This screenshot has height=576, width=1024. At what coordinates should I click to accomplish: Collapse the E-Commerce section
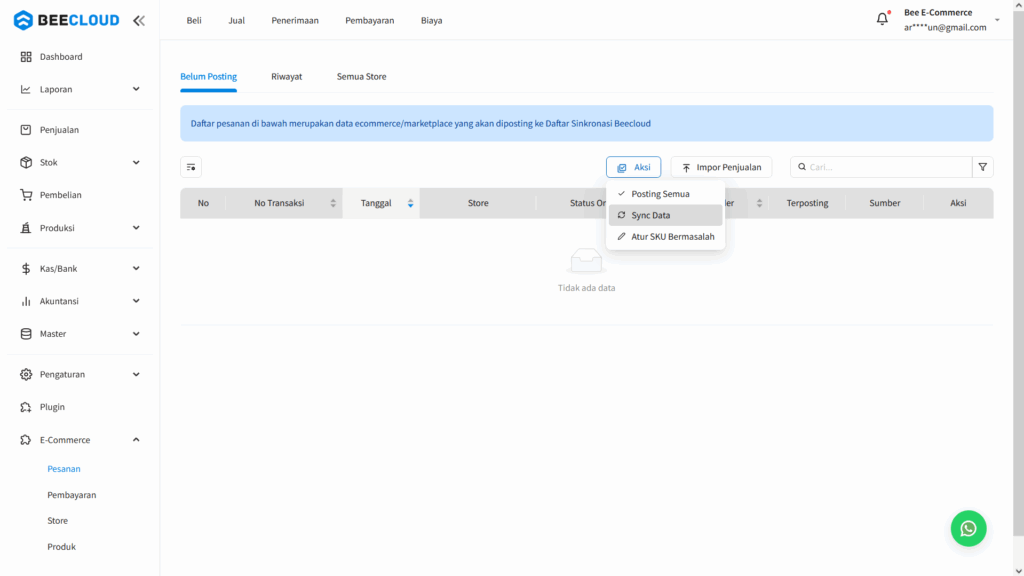tap(137, 439)
